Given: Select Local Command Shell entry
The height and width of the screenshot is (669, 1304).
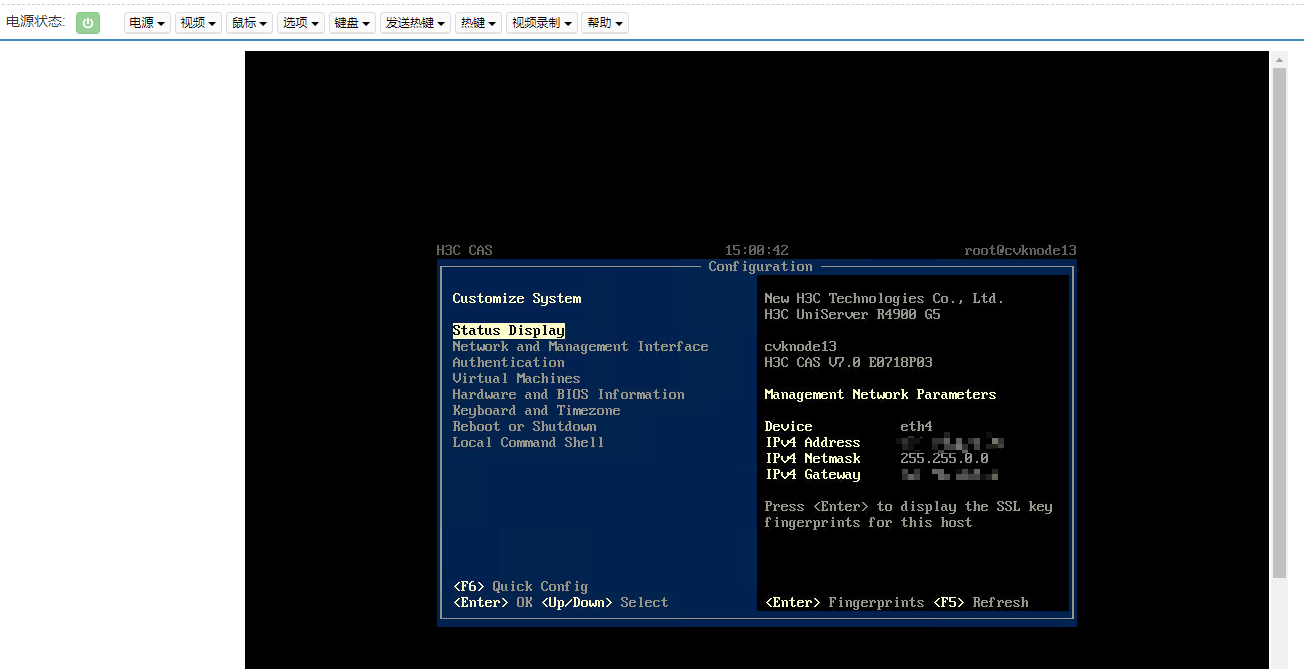Looking at the screenshot, I should coord(528,443).
